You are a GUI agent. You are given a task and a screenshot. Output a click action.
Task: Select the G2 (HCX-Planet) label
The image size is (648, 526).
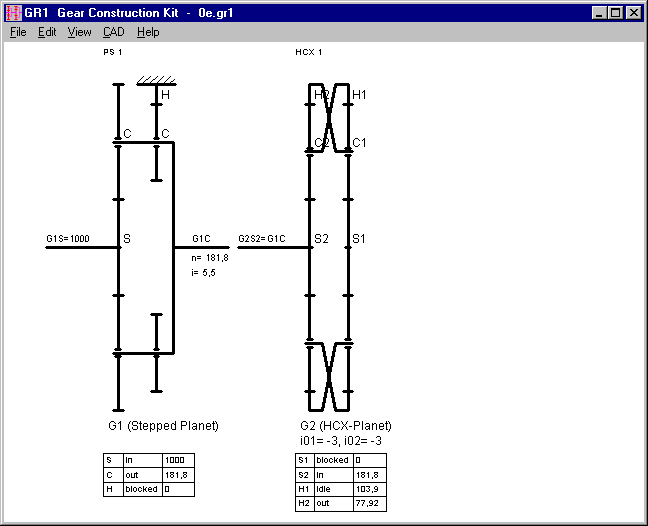point(346,426)
